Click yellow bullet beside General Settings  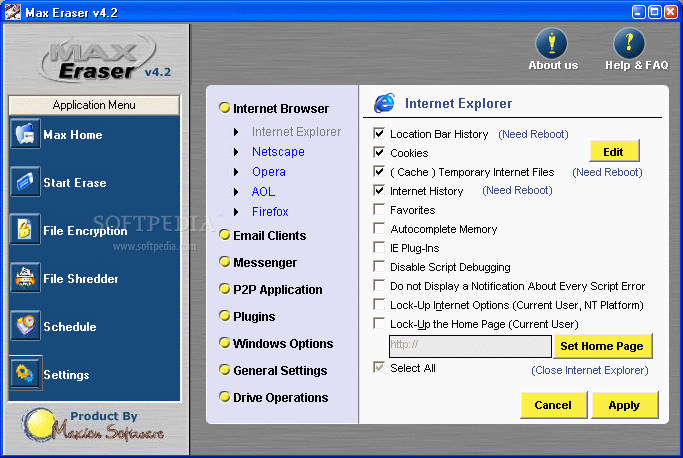(224, 370)
